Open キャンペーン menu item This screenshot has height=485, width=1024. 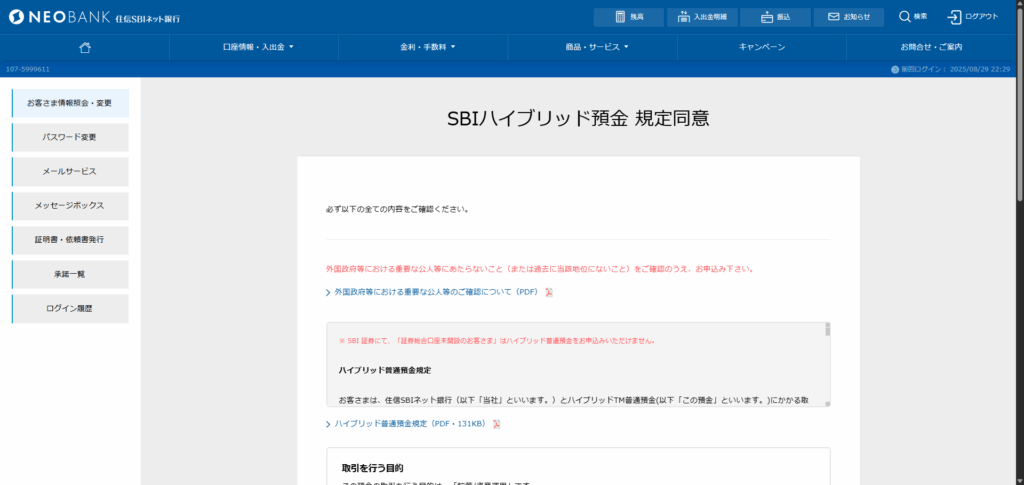pyautogui.click(x=761, y=47)
